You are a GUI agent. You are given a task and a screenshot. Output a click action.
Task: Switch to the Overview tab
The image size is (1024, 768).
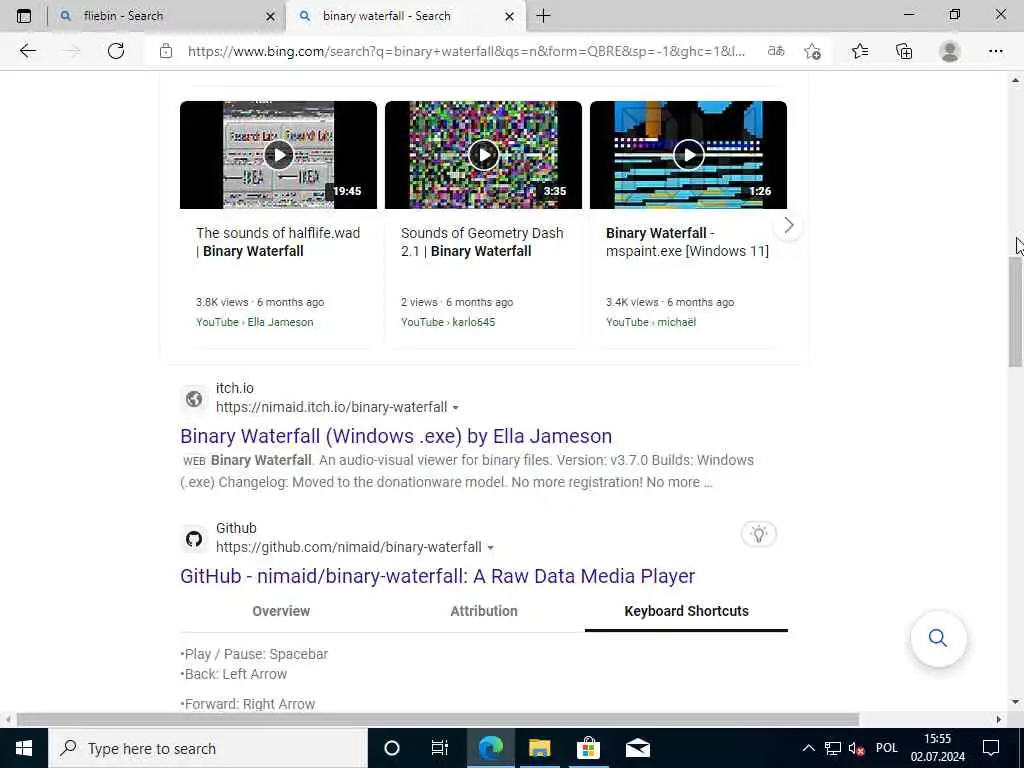coord(281,611)
